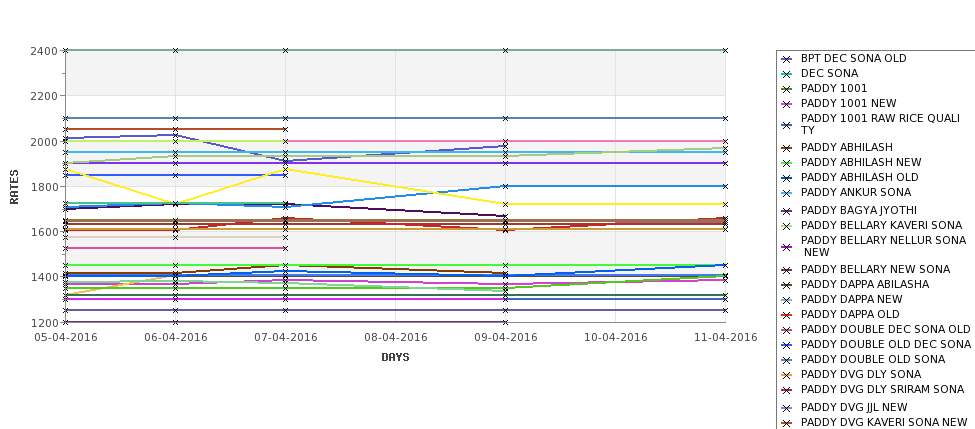The height and width of the screenshot is (429, 975).
Task: Click the DEC SONA legend marker
Action: [787, 74]
